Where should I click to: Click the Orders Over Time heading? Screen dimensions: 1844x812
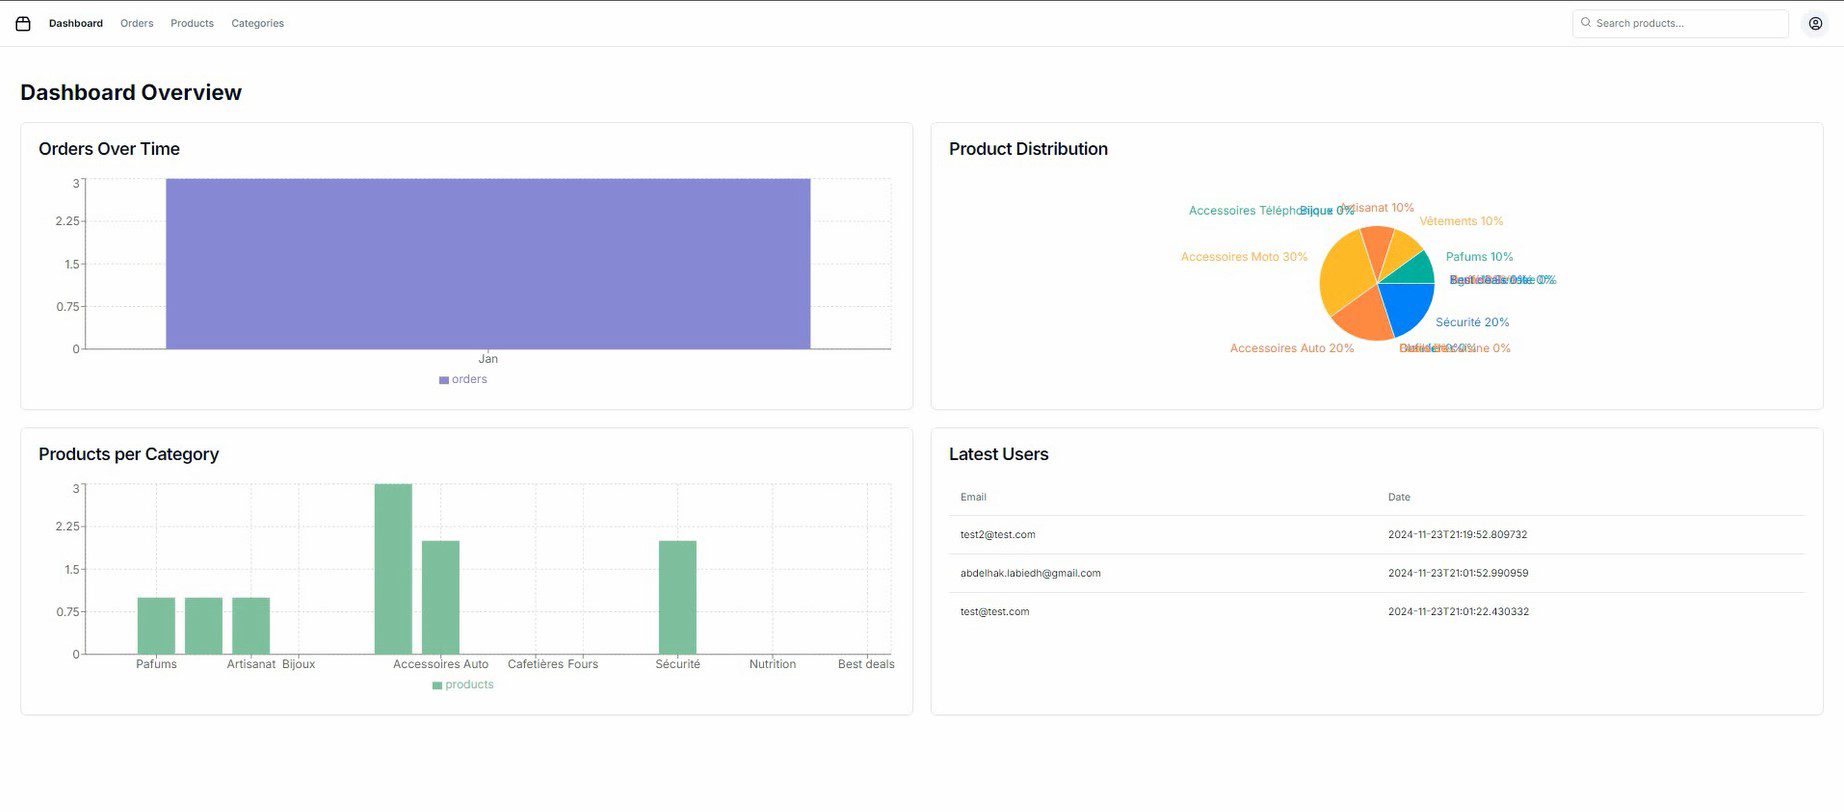[x=109, y=149]
